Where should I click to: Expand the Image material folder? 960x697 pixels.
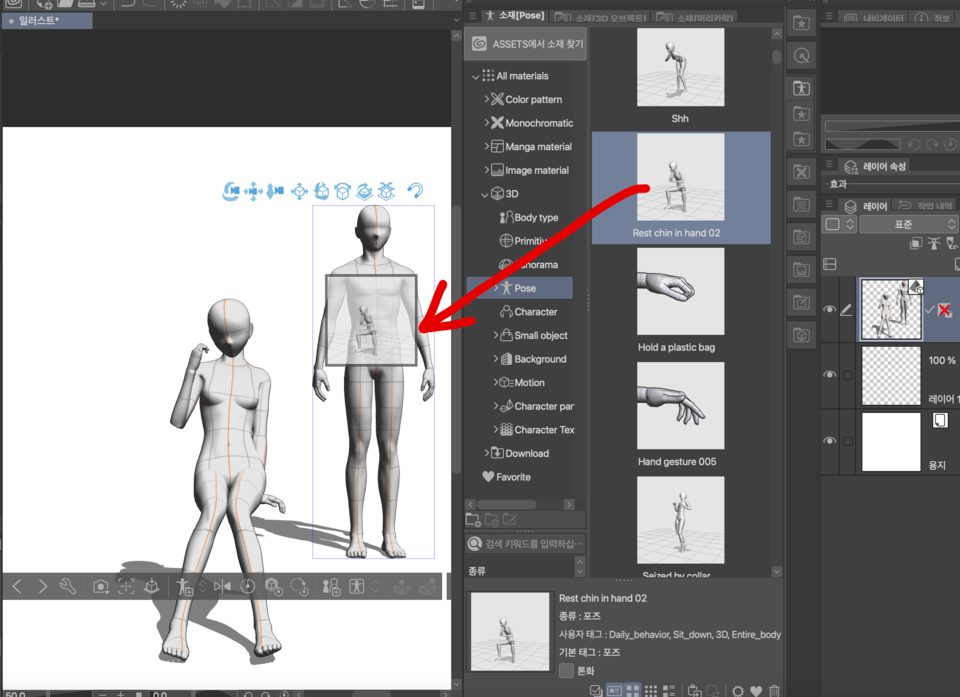487,170
